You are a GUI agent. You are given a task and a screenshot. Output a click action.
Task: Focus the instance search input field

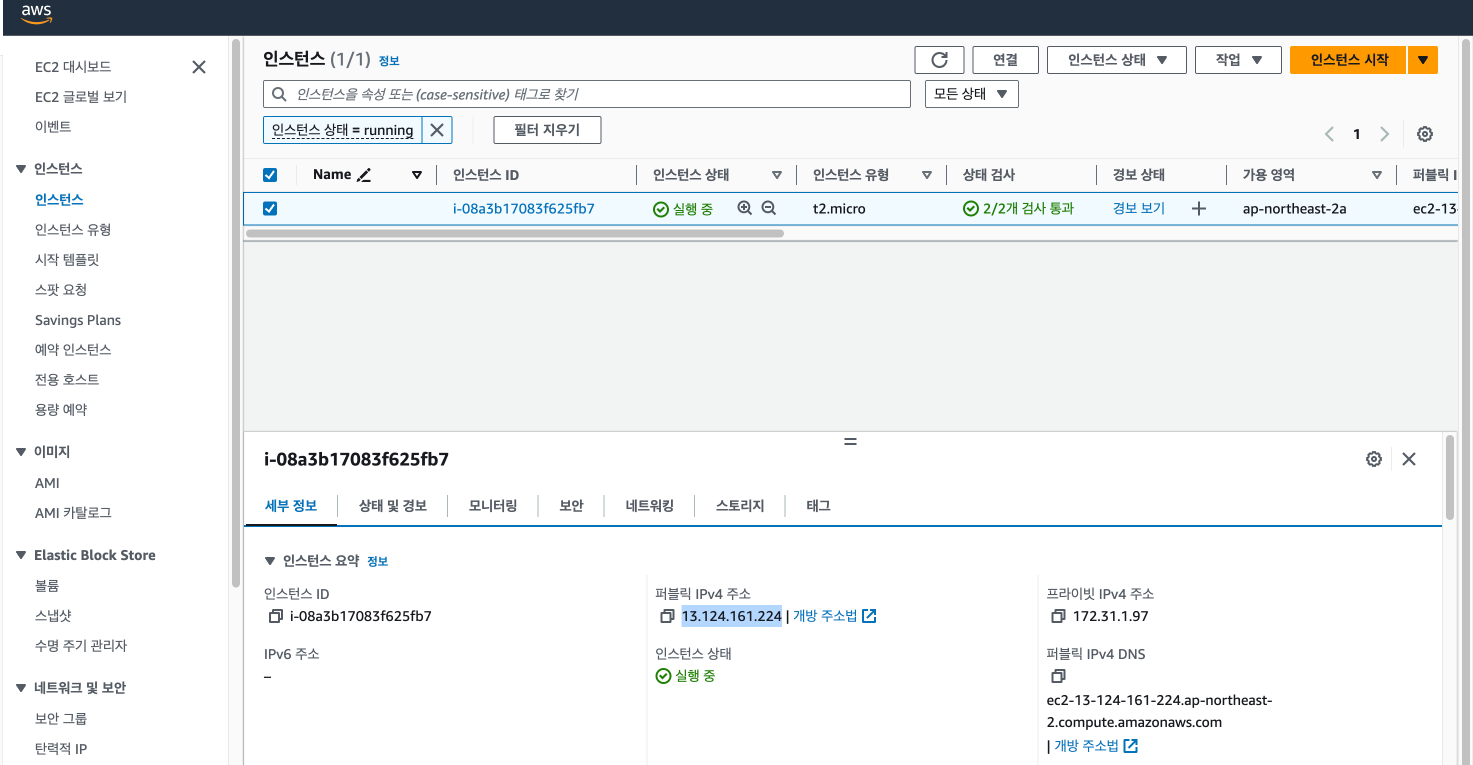tap(587, 94)
